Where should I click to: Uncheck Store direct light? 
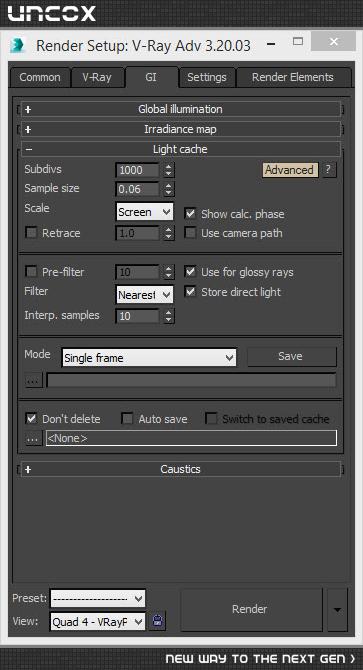point(190,292)
